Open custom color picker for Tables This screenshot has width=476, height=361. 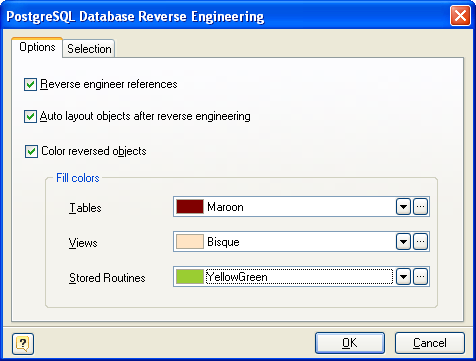(x=421, y=207)
